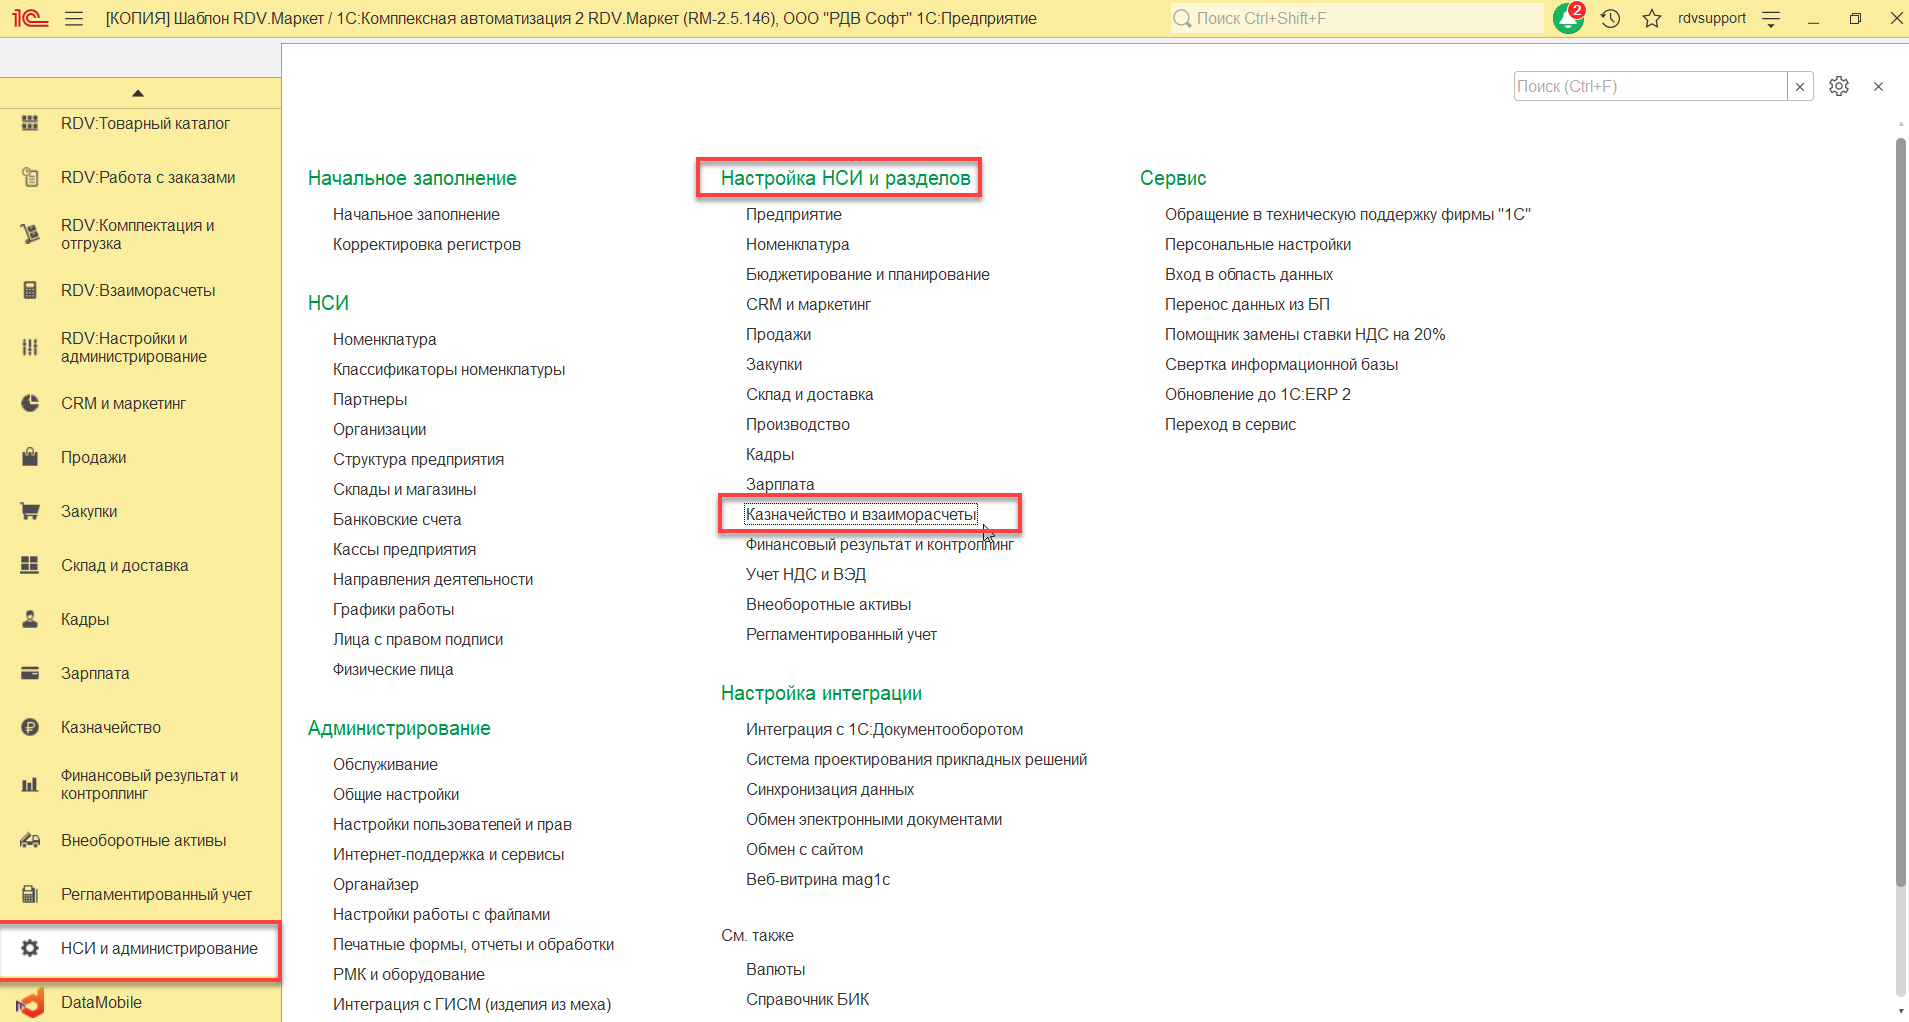Image resolution: width=1909 pixels, height=1022 pixels.
Task: Open Партнеры link under НСИ
Action: point(370,399)
